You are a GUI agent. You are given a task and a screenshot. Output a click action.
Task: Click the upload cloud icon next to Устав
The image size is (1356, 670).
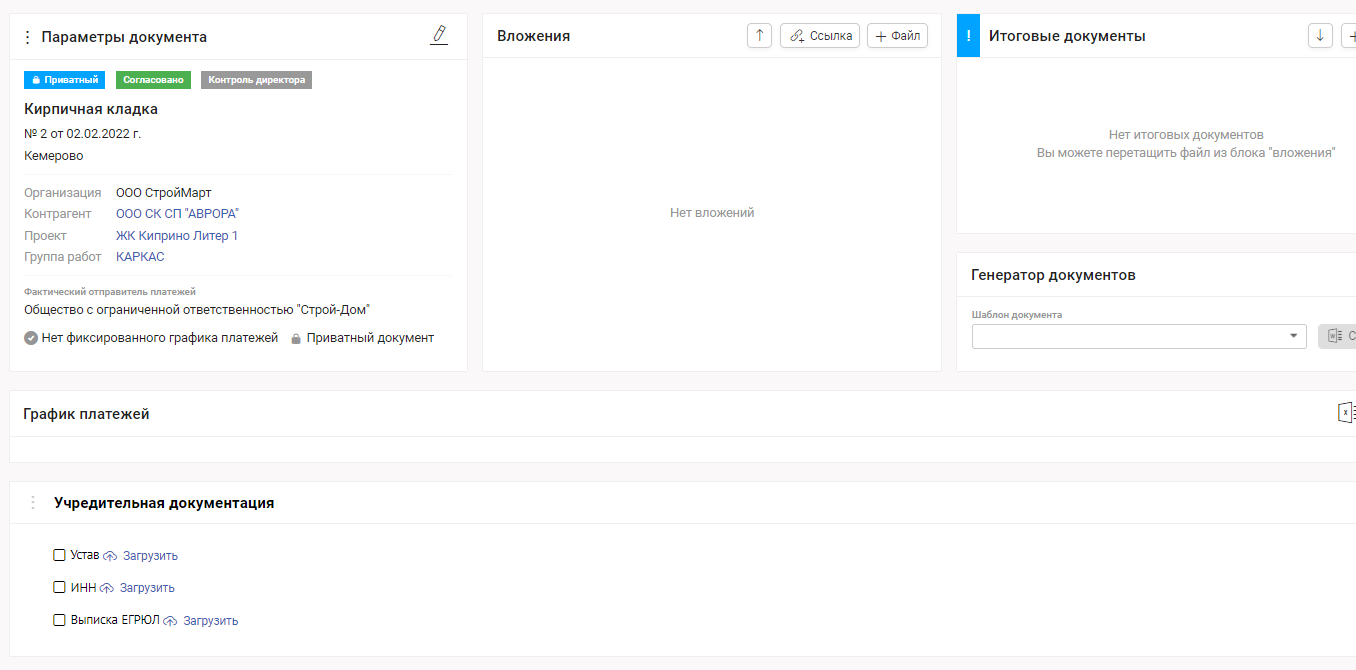(110, 556)
